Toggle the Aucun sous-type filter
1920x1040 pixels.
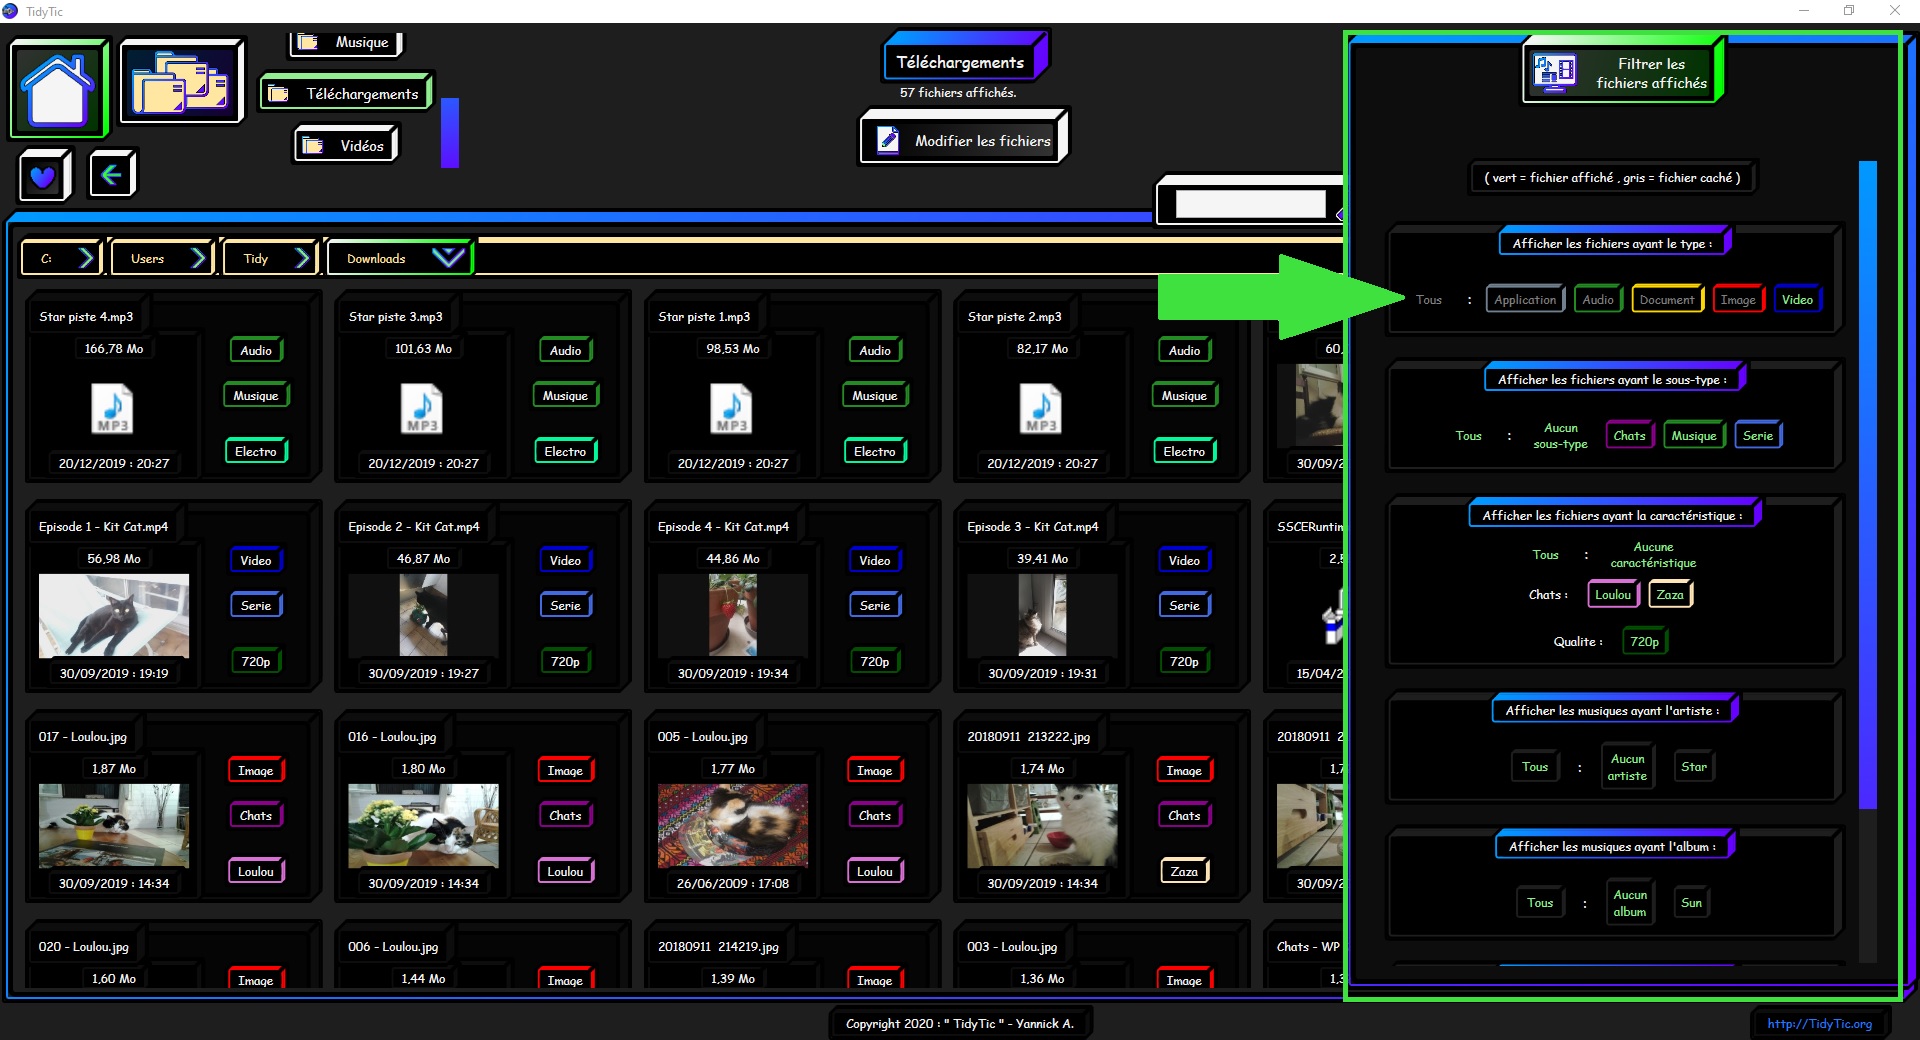point(1560,435)
